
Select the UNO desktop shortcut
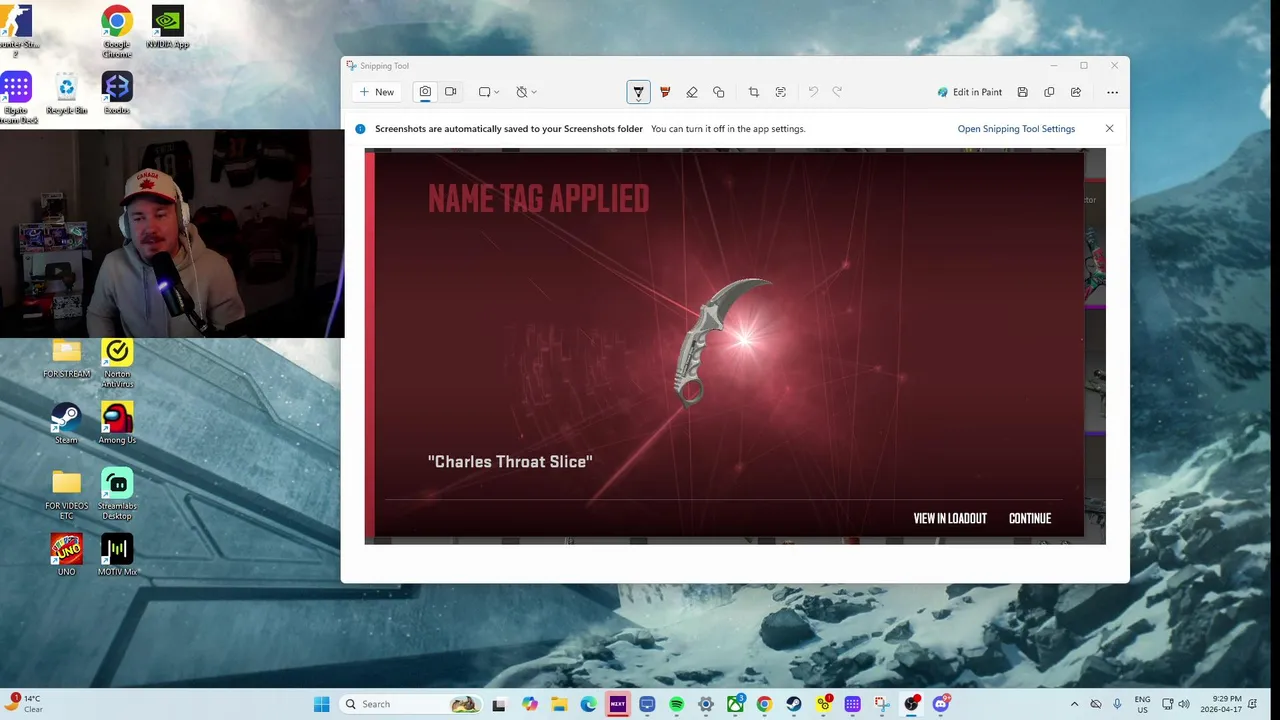pyautogui.click(x=66, y=555)
